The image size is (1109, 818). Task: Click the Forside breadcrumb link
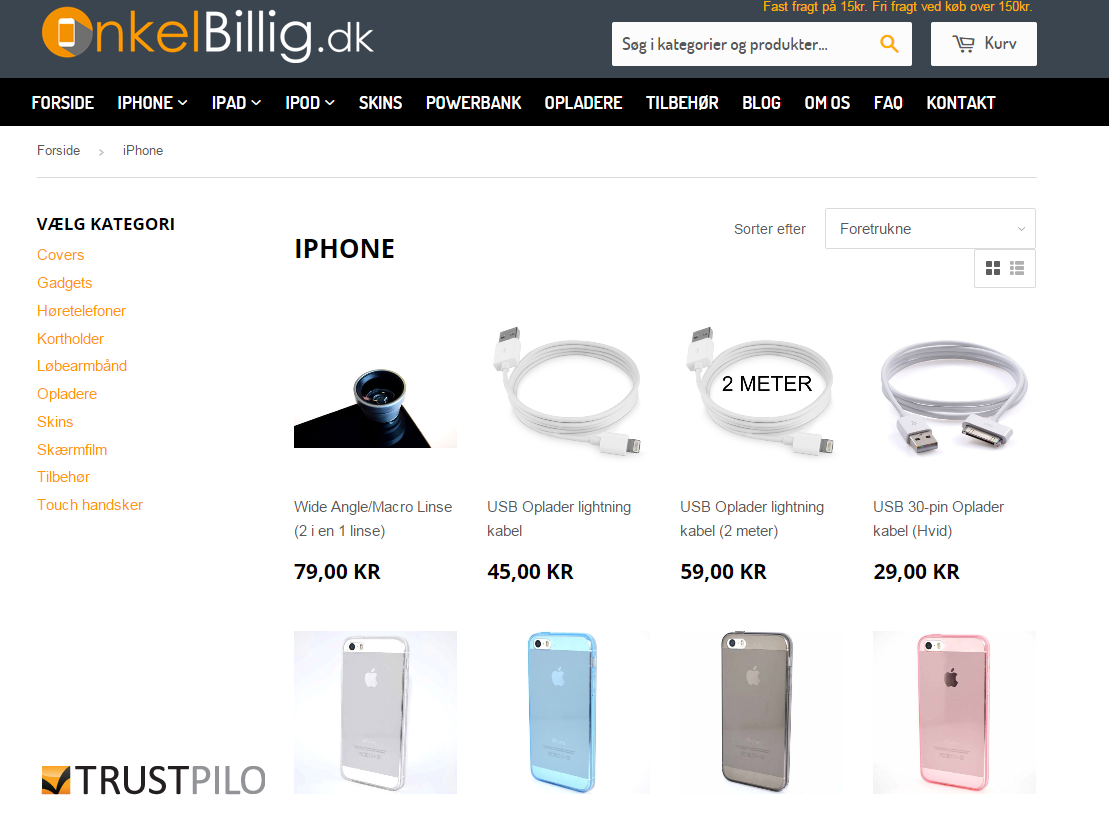click(59, 151)
